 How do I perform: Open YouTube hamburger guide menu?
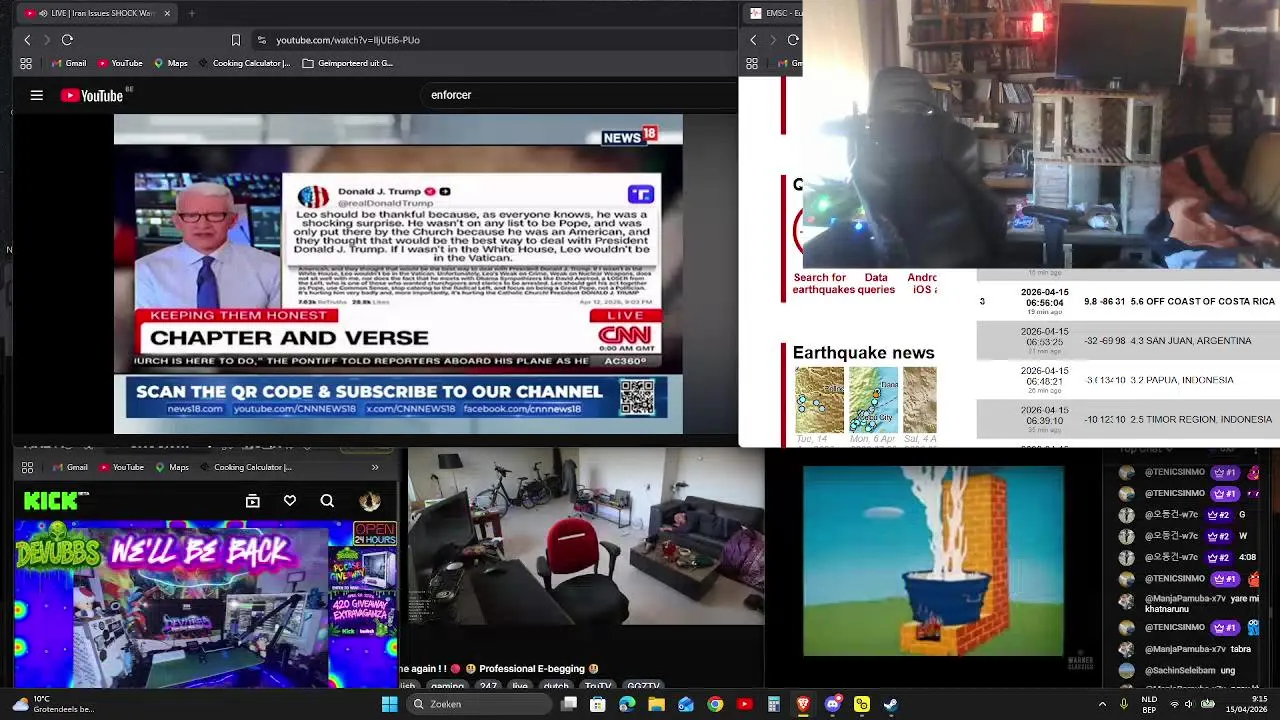(x=37, y=96)
